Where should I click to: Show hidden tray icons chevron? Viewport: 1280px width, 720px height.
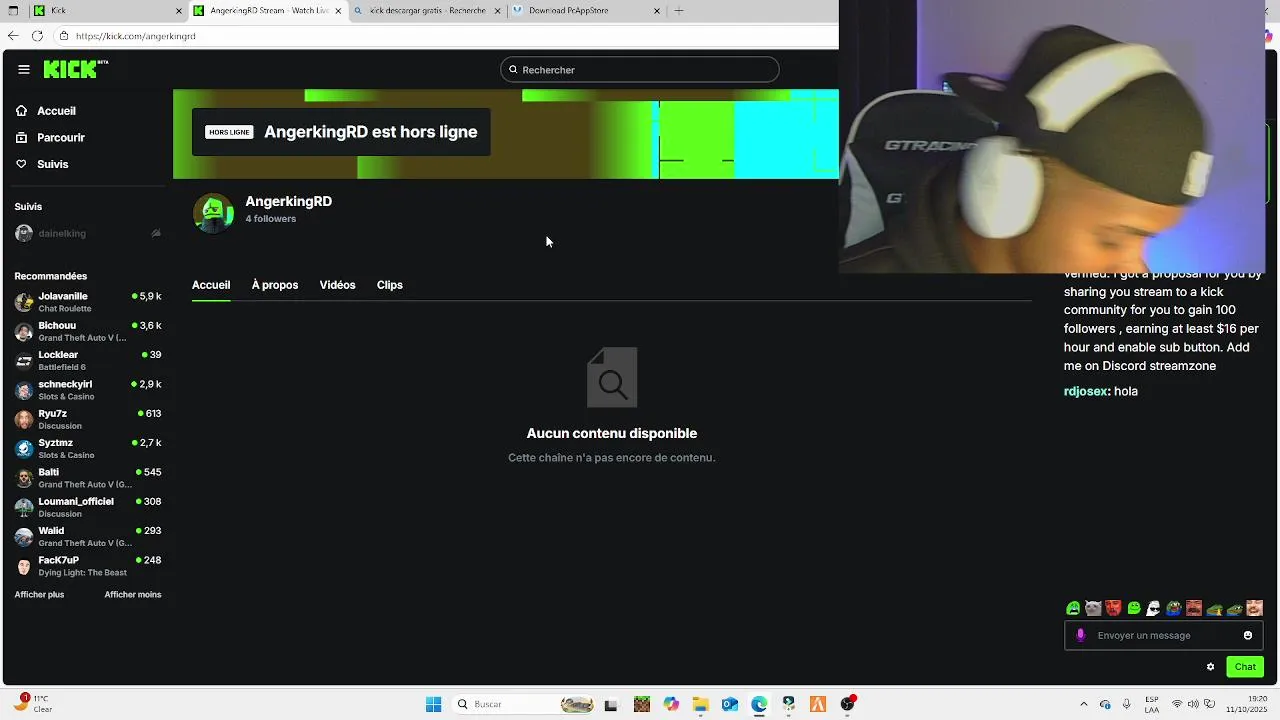(x=1083, y=705)
